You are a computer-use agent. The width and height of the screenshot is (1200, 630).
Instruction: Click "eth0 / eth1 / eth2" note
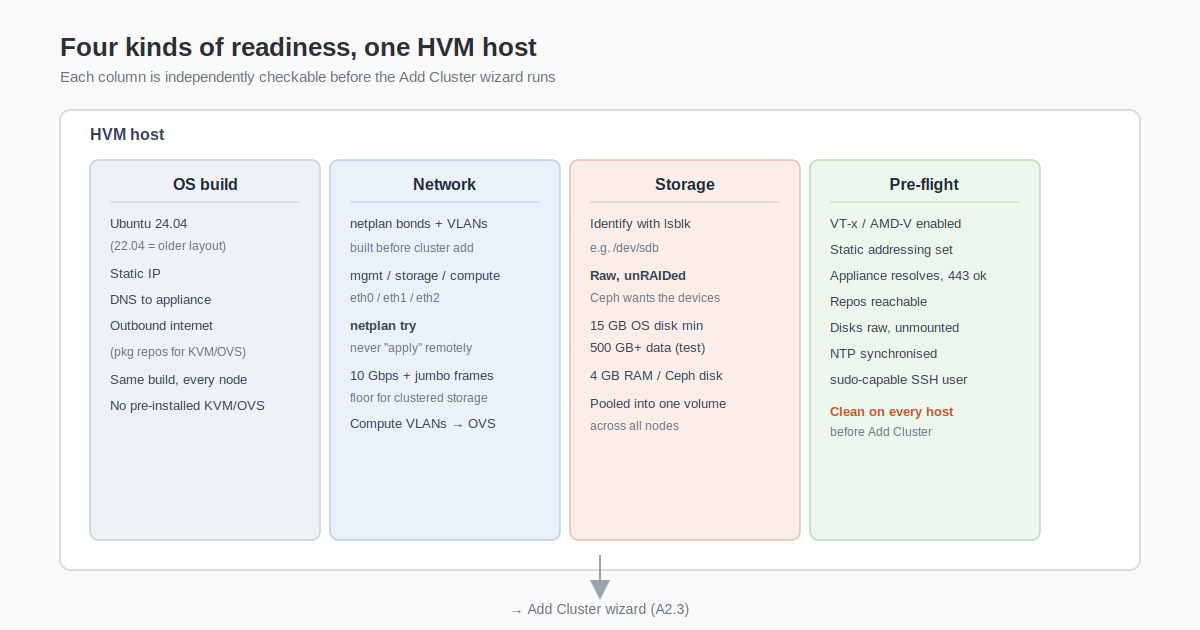point(395,298)
